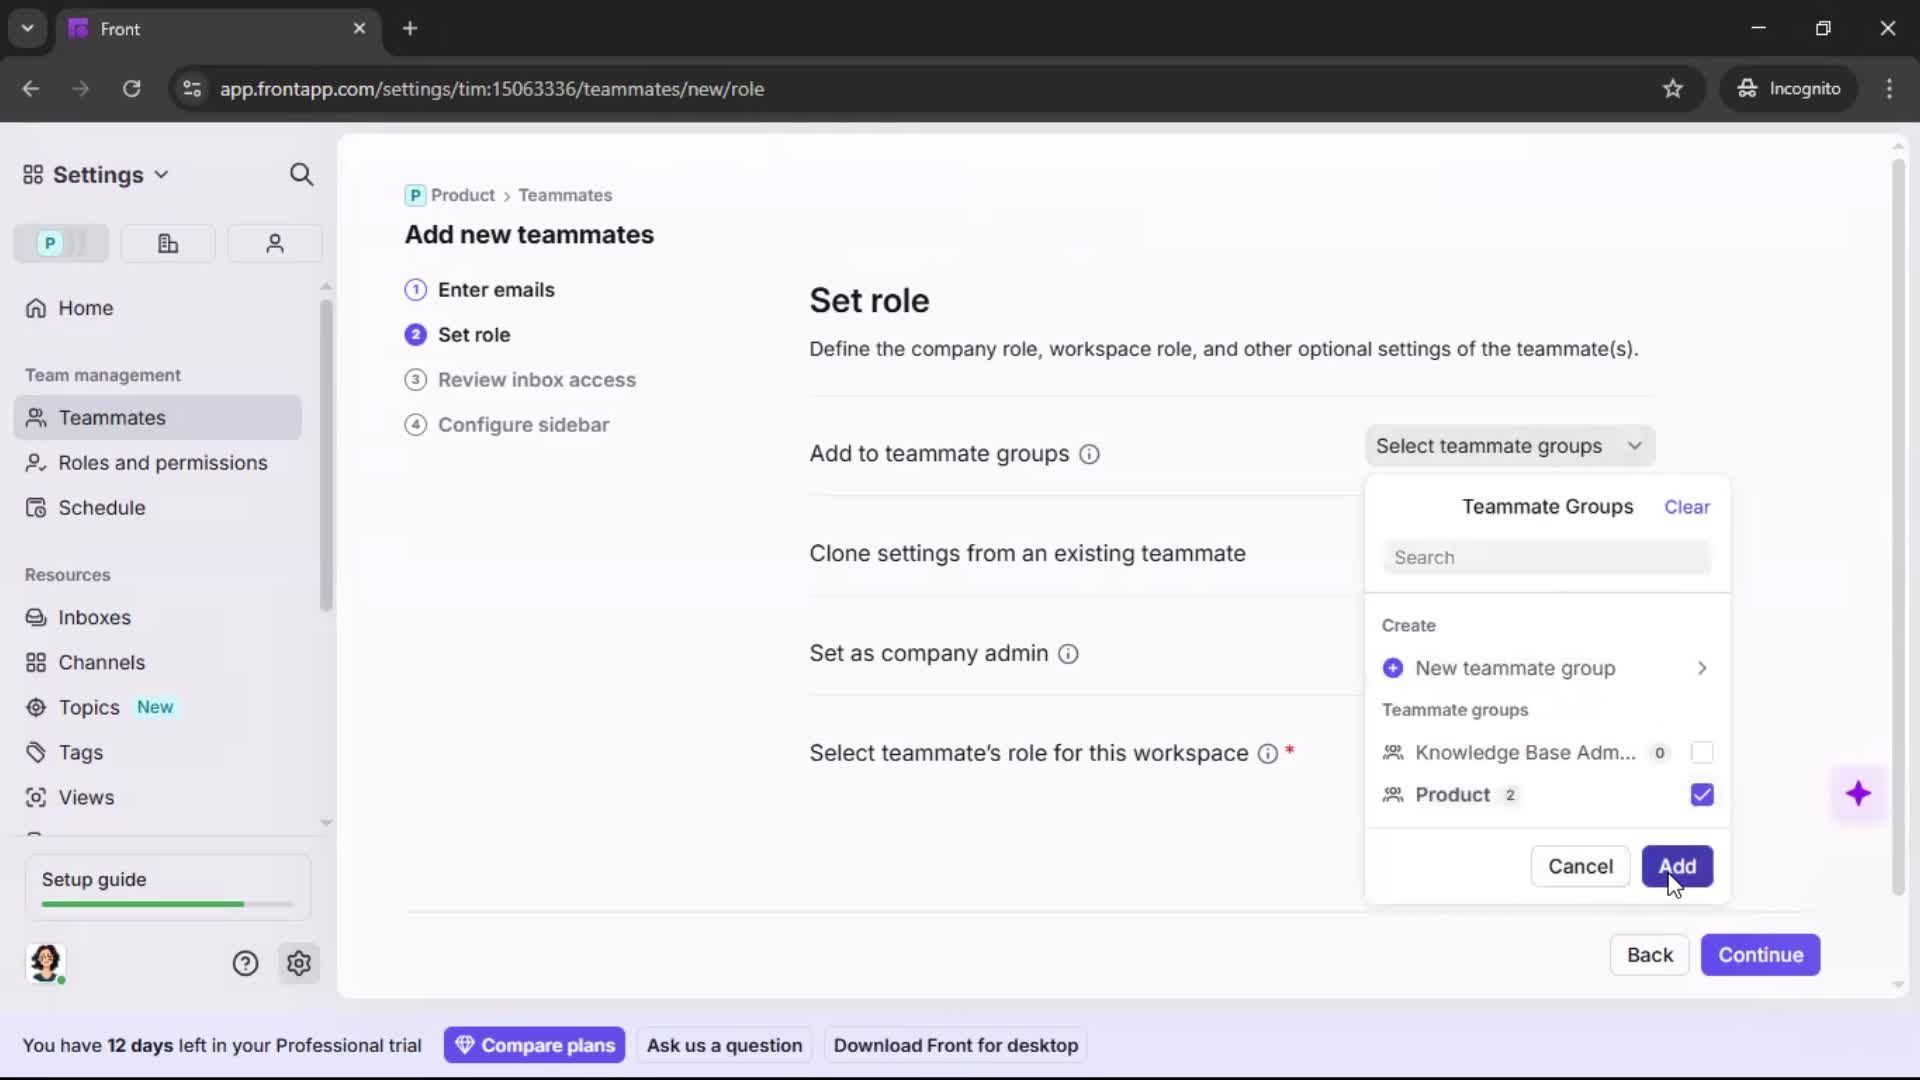
Task: Open the company settings building icon
Action: coord(167,243)
